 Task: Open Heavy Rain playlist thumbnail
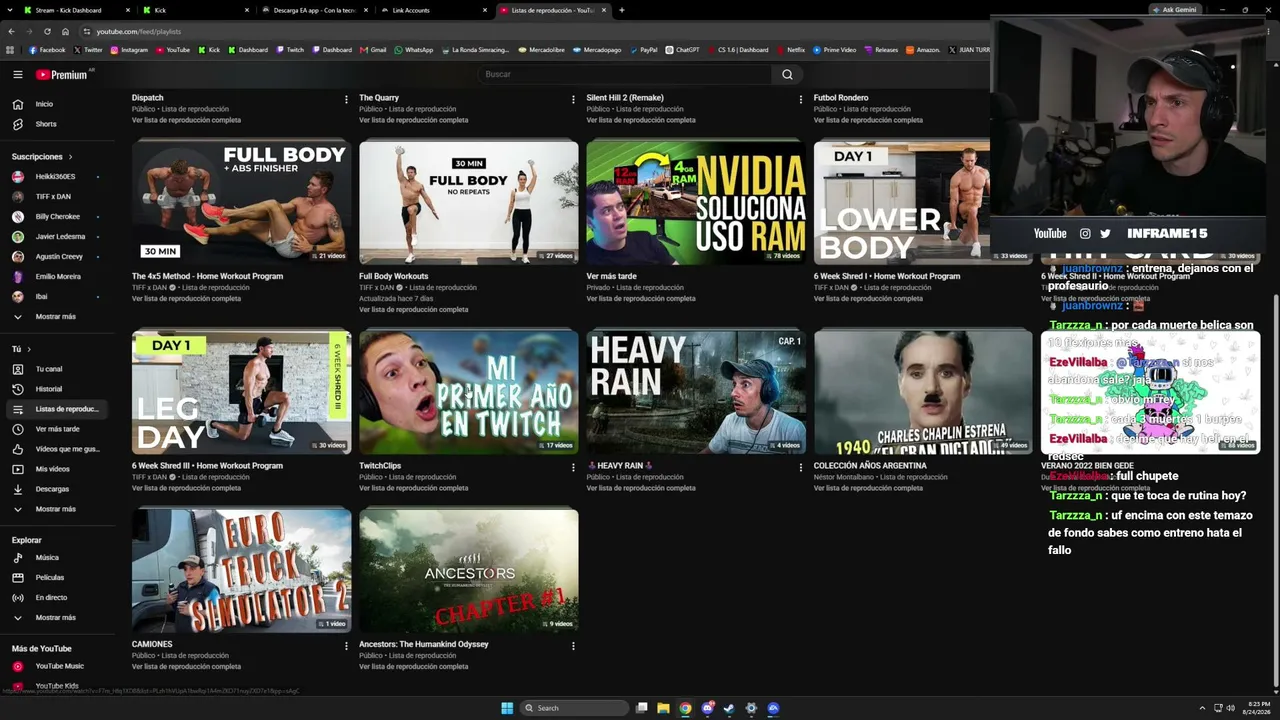[x=695, y=392]
